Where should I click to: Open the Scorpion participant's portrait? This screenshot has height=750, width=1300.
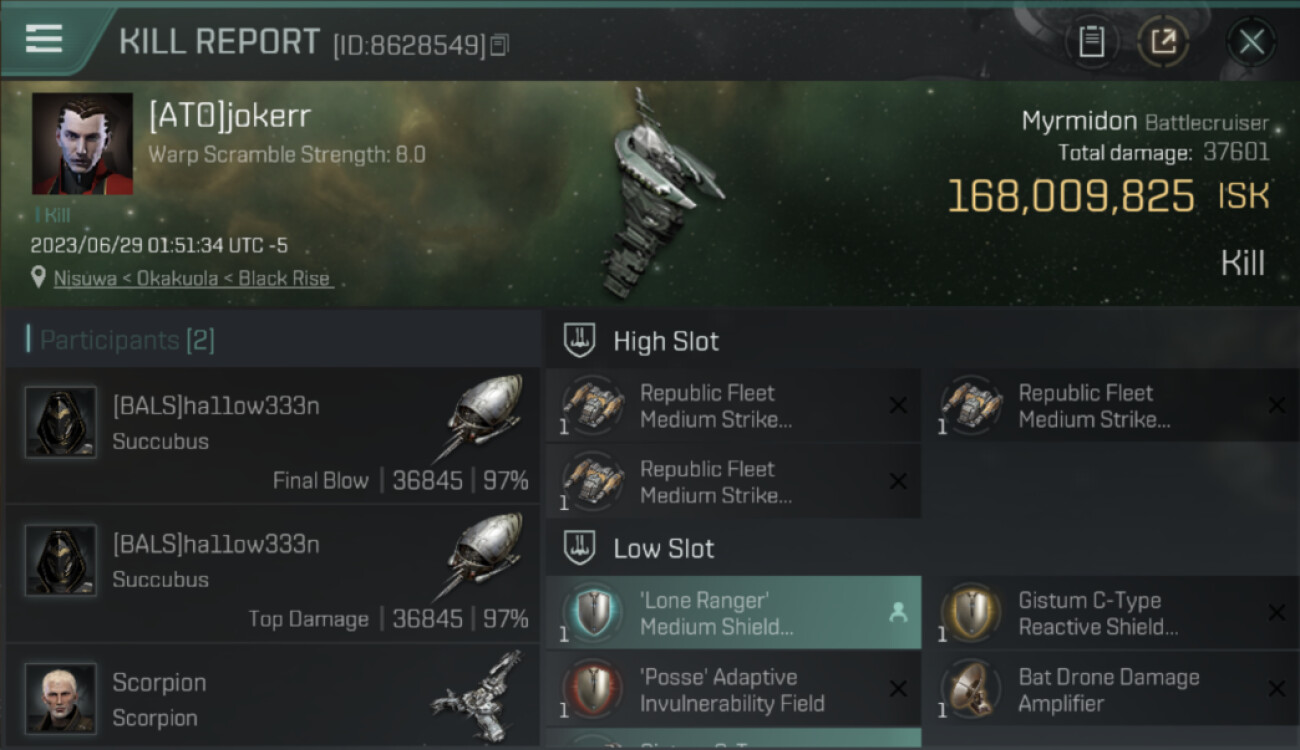(x=61, y=698)
